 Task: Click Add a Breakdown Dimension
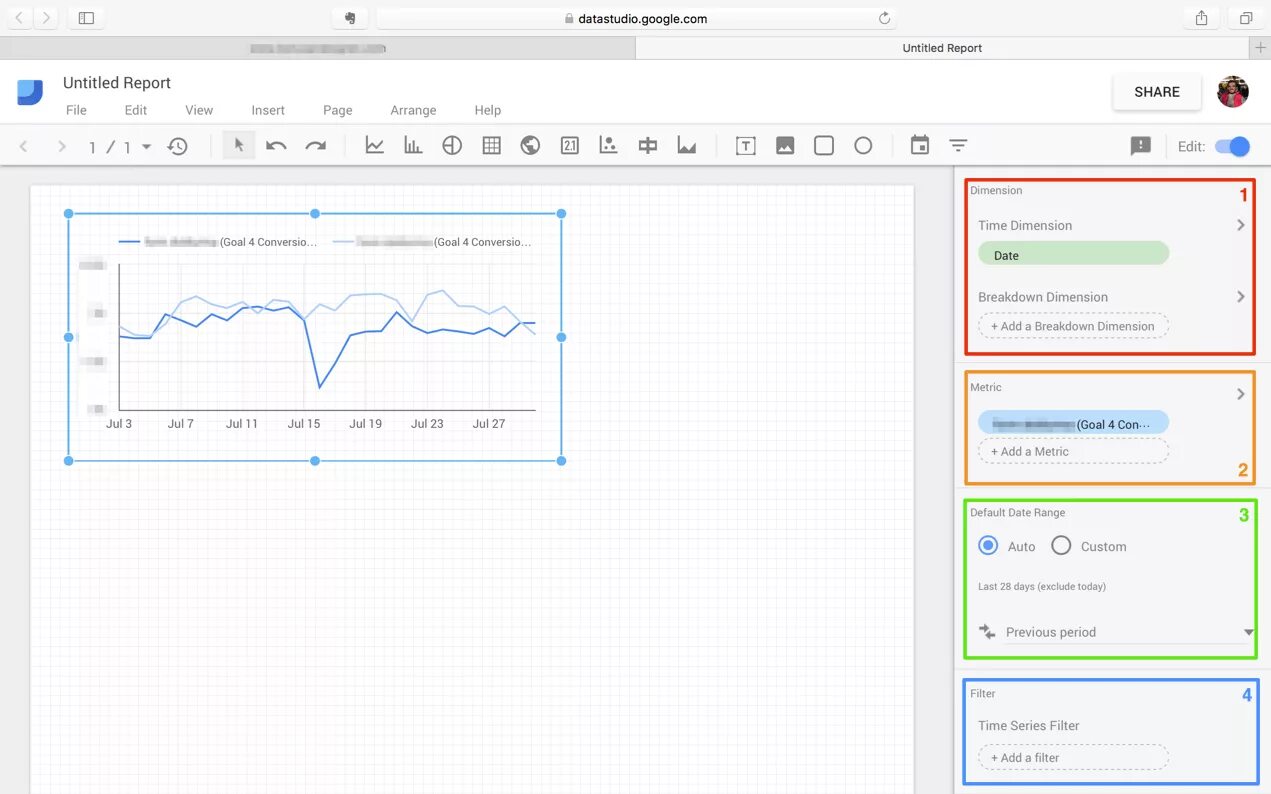tap(1073, 326)
